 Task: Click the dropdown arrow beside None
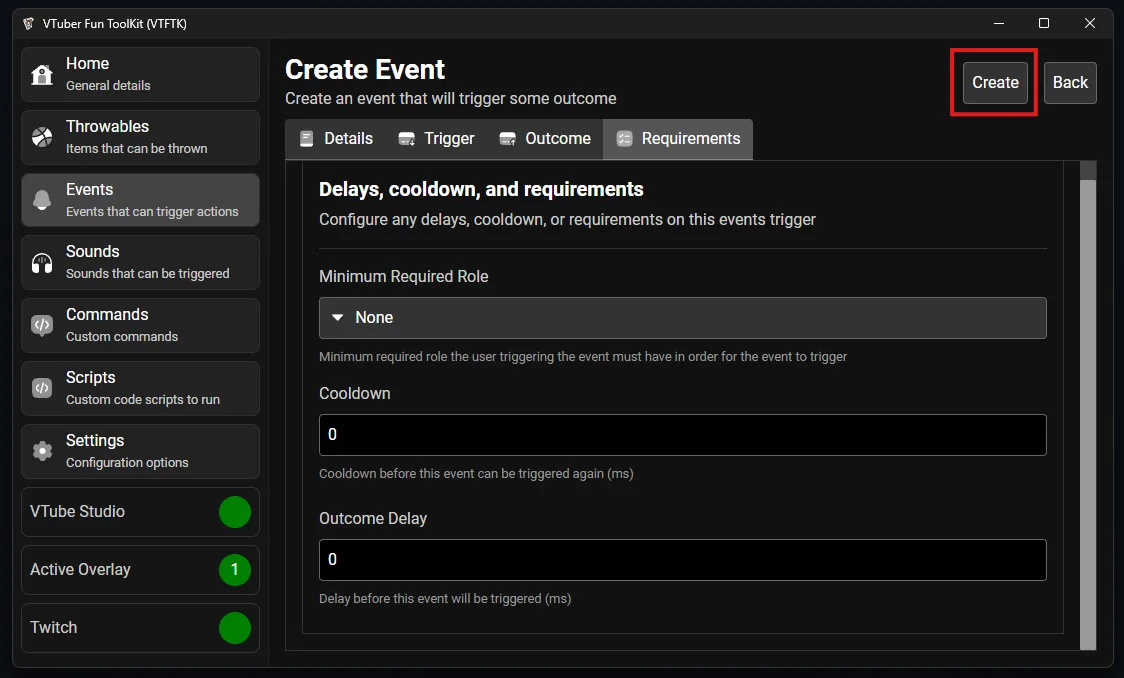click(338, 318)
